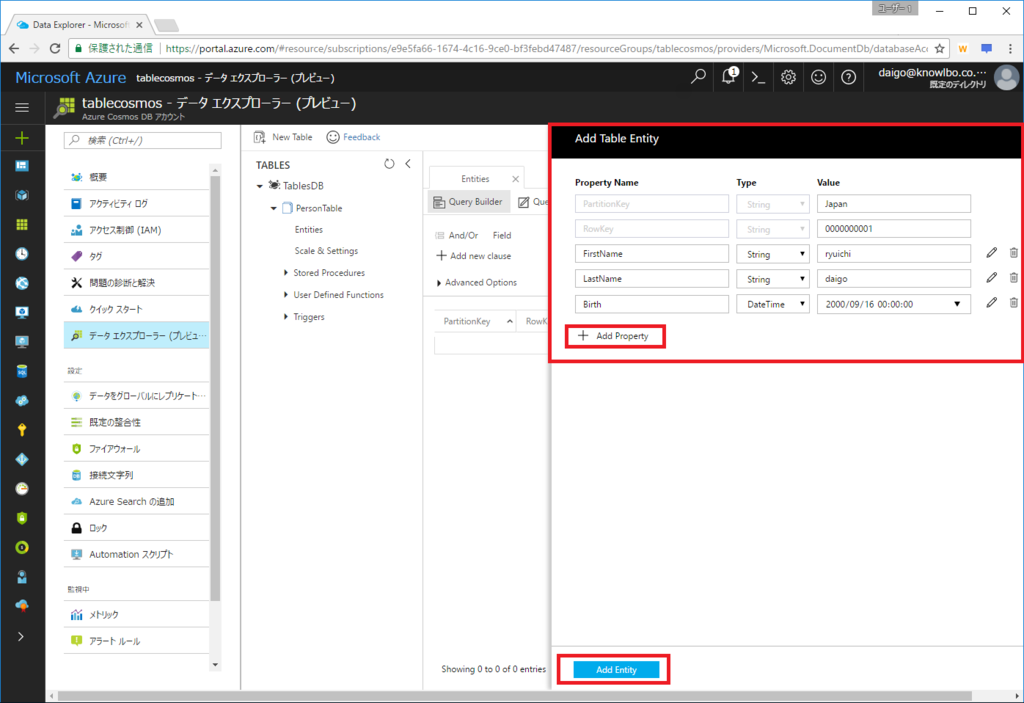This screenshot has height=703, width=1024.
Task: Click the LastName property name field
Action: click(652, 278)
